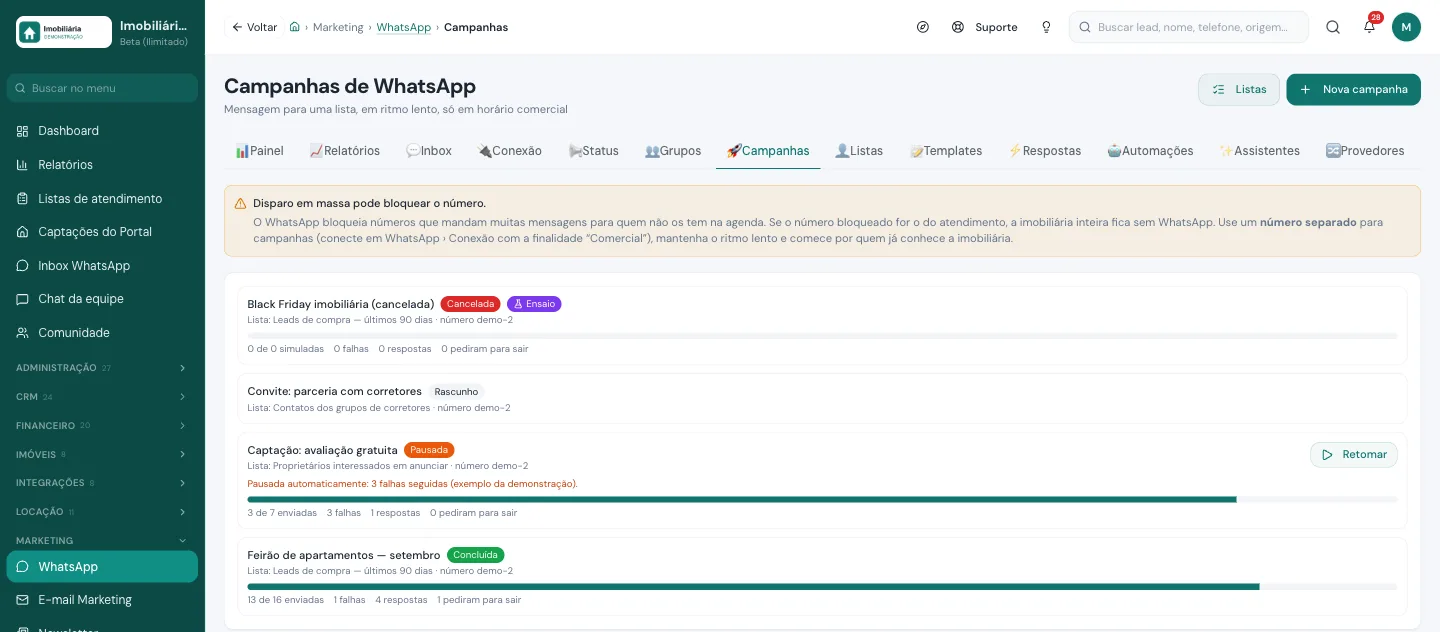The width and height of the screenshot is (1440, 632).
Task: Click the red Cancelada status badge
Action: click(470, 304)
